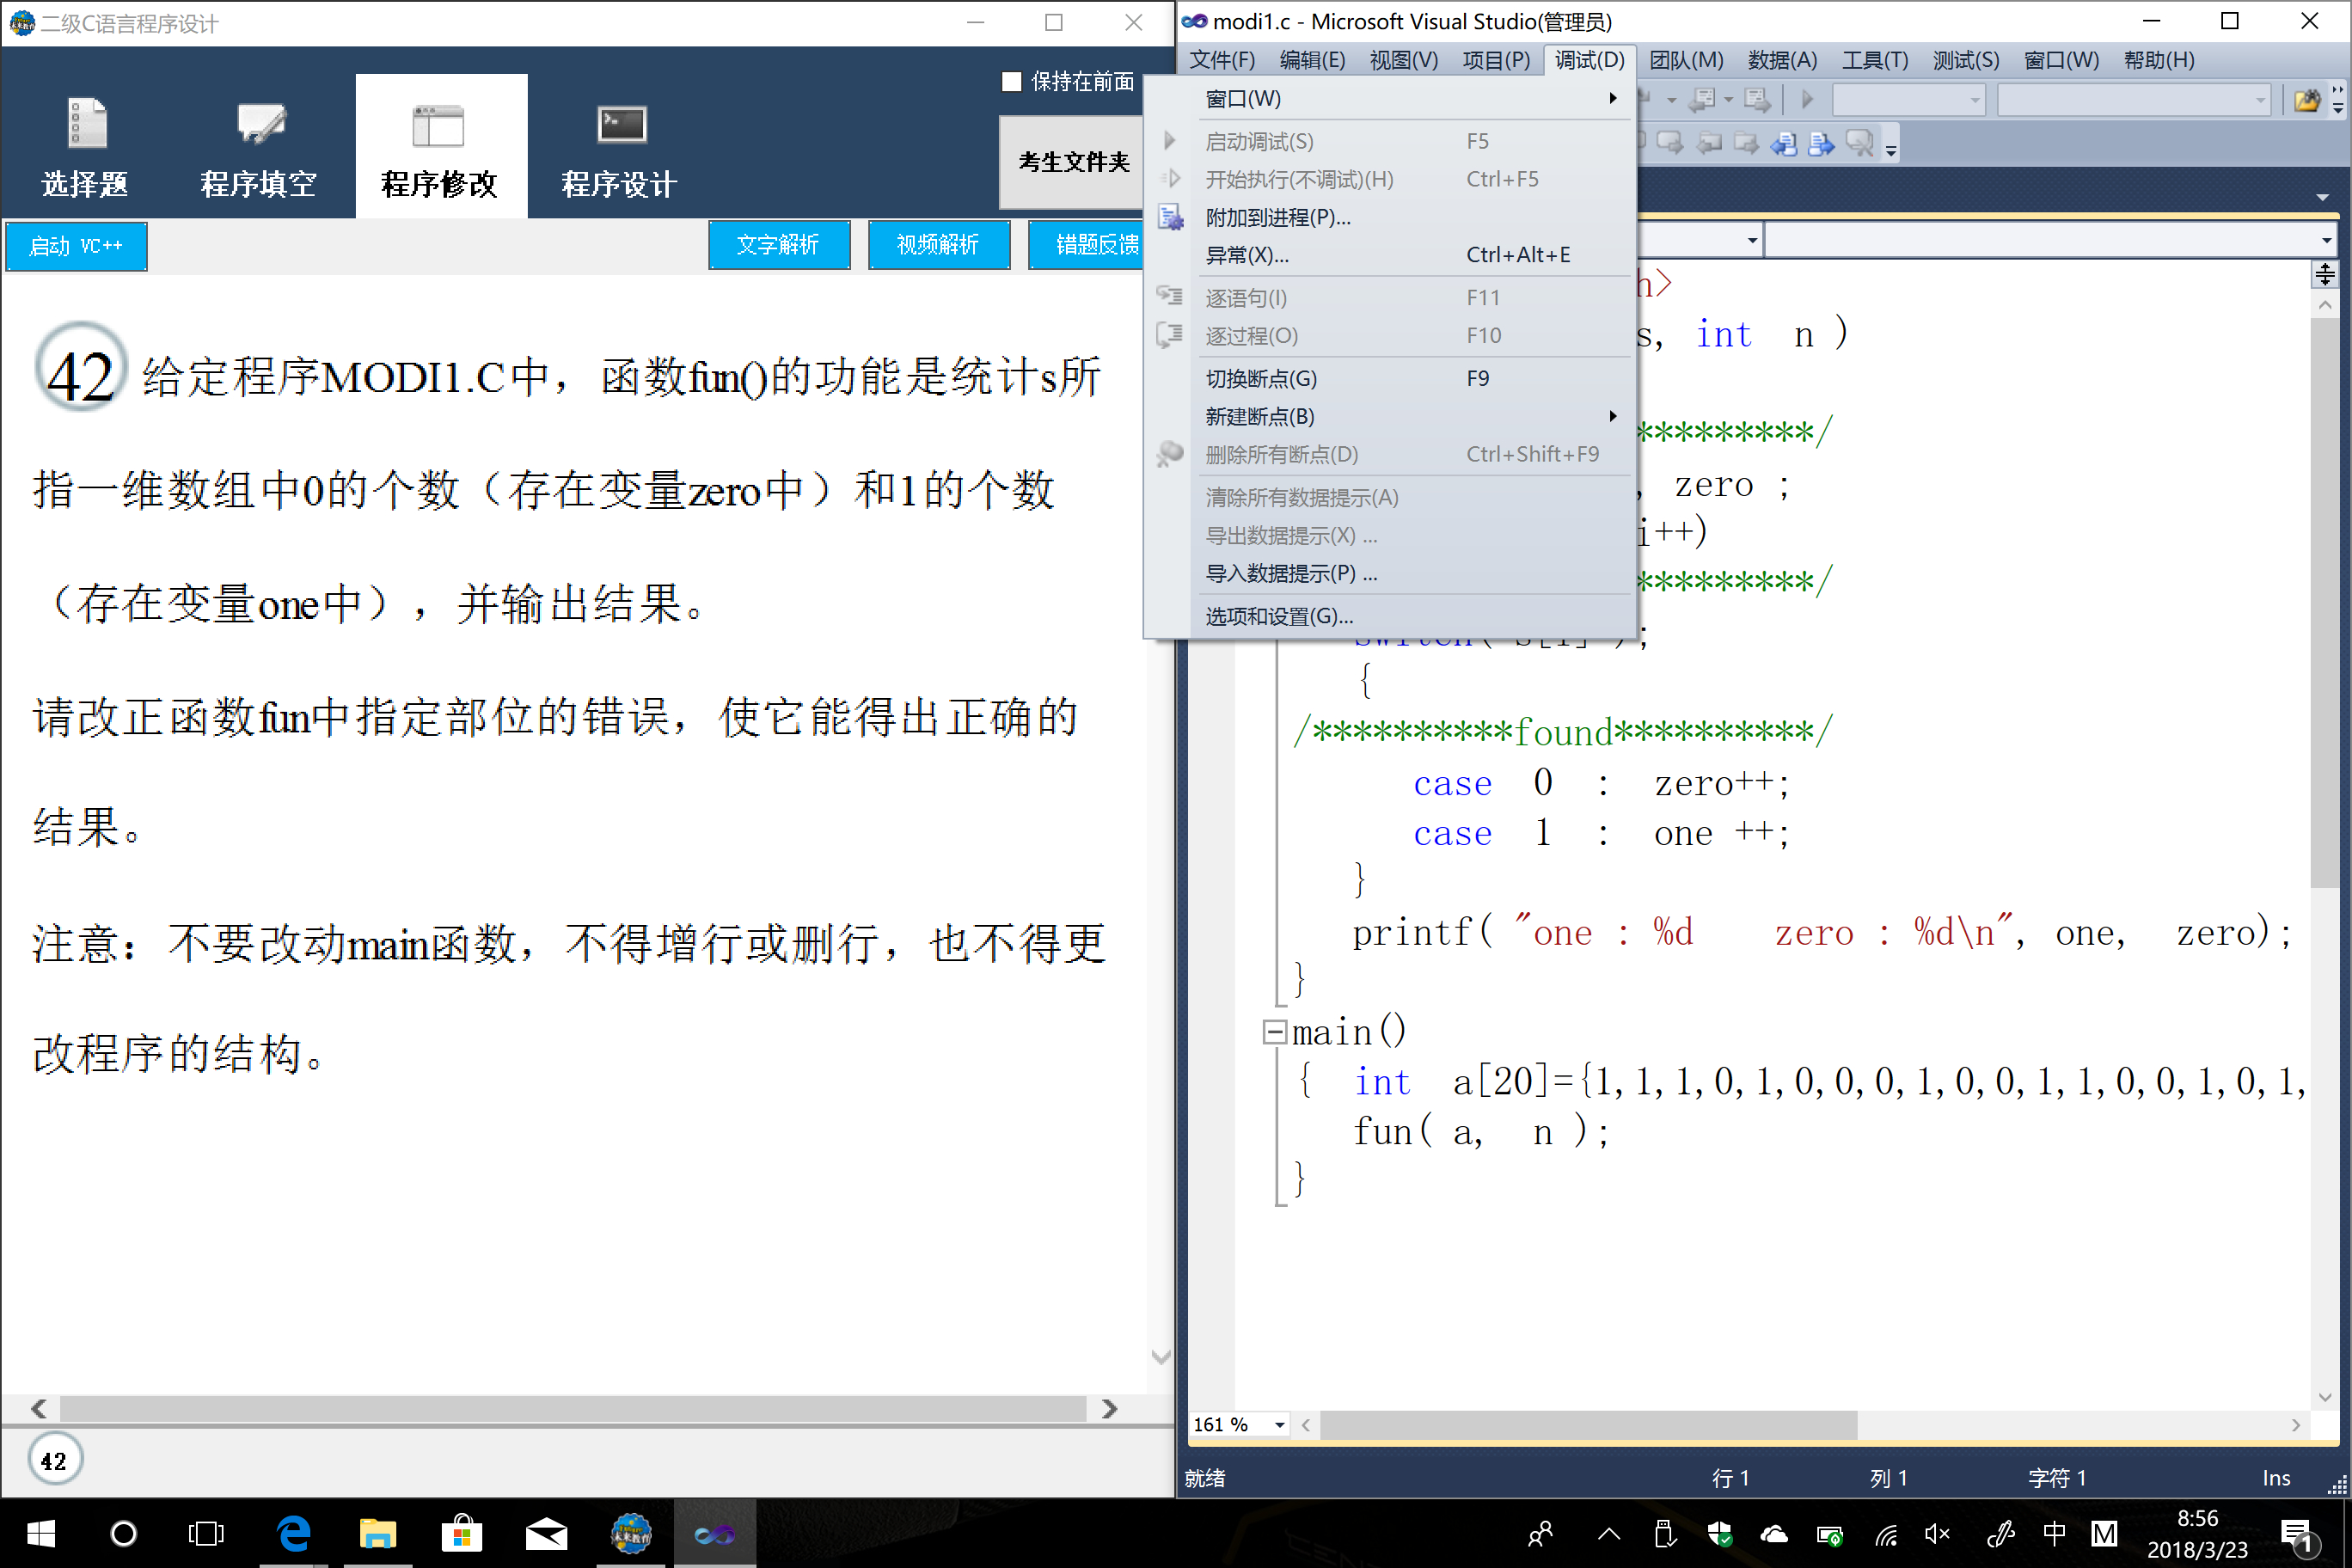Open the Windows Start menu
Image resolution: width=2352 pixels, height=1568 pixels.
point(40,1533)
